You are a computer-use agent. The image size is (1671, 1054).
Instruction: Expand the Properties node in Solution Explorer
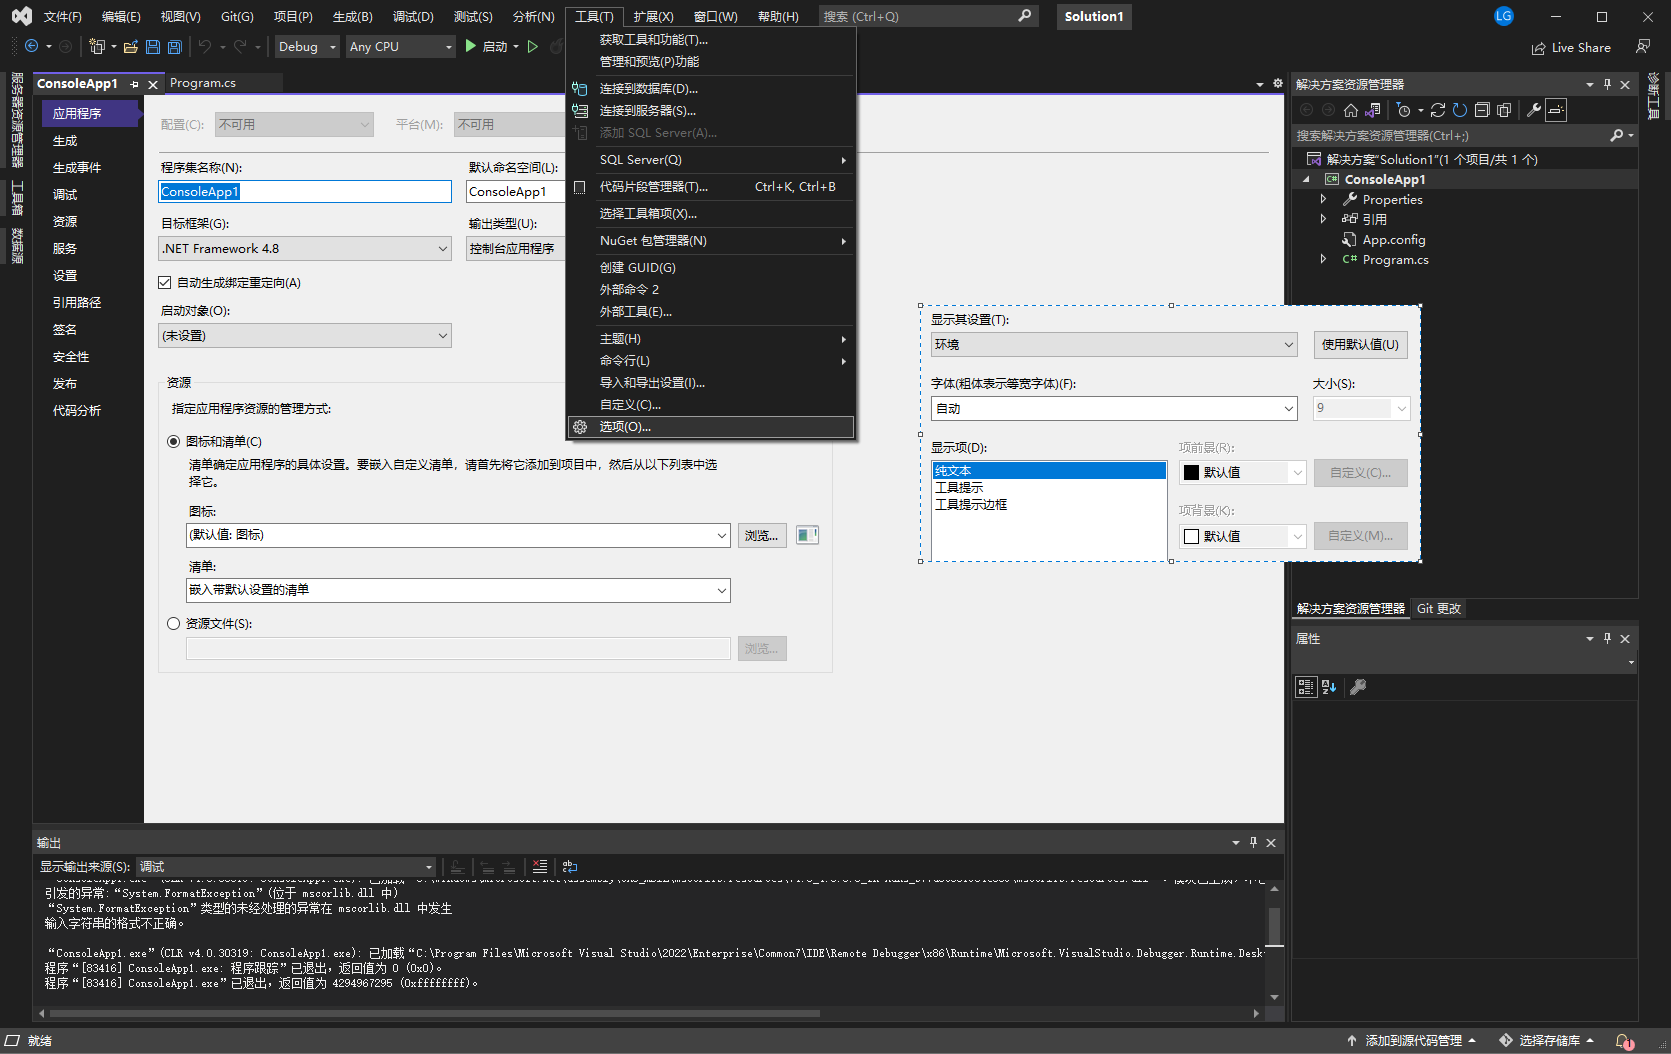[1323, 200]
